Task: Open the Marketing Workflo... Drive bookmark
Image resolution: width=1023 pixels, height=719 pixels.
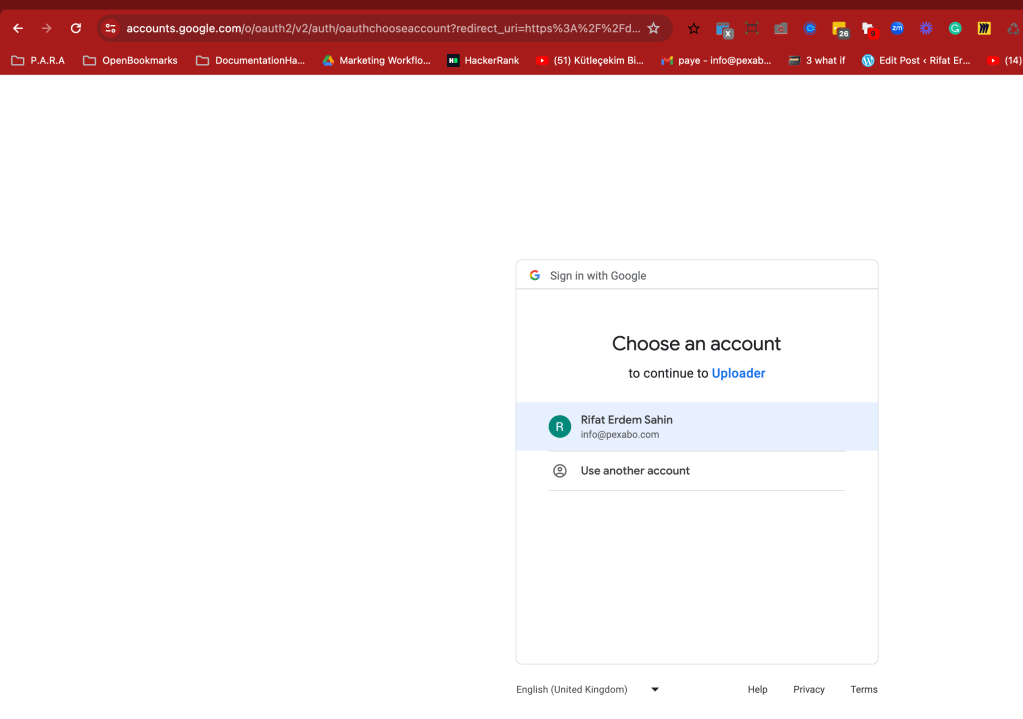Action: point(376,60)
